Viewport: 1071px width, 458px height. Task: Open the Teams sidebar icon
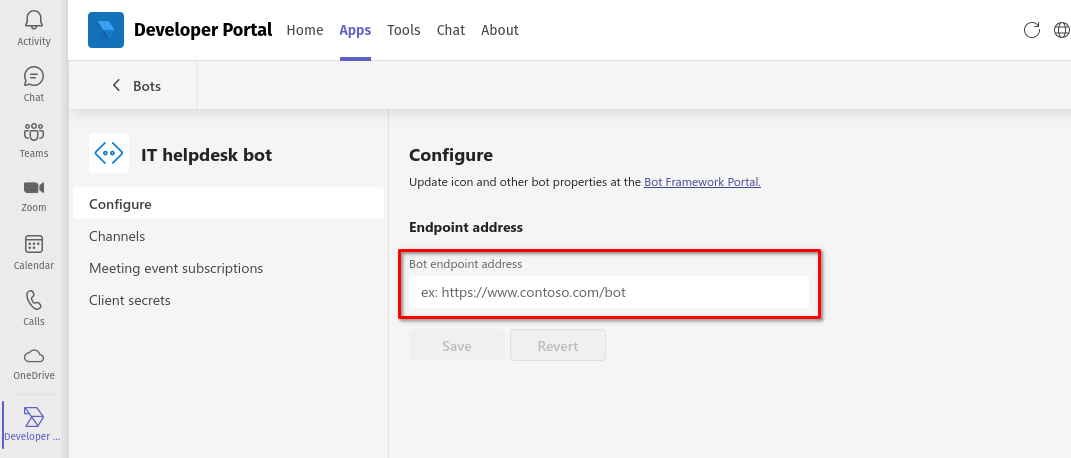coord(33,132)
